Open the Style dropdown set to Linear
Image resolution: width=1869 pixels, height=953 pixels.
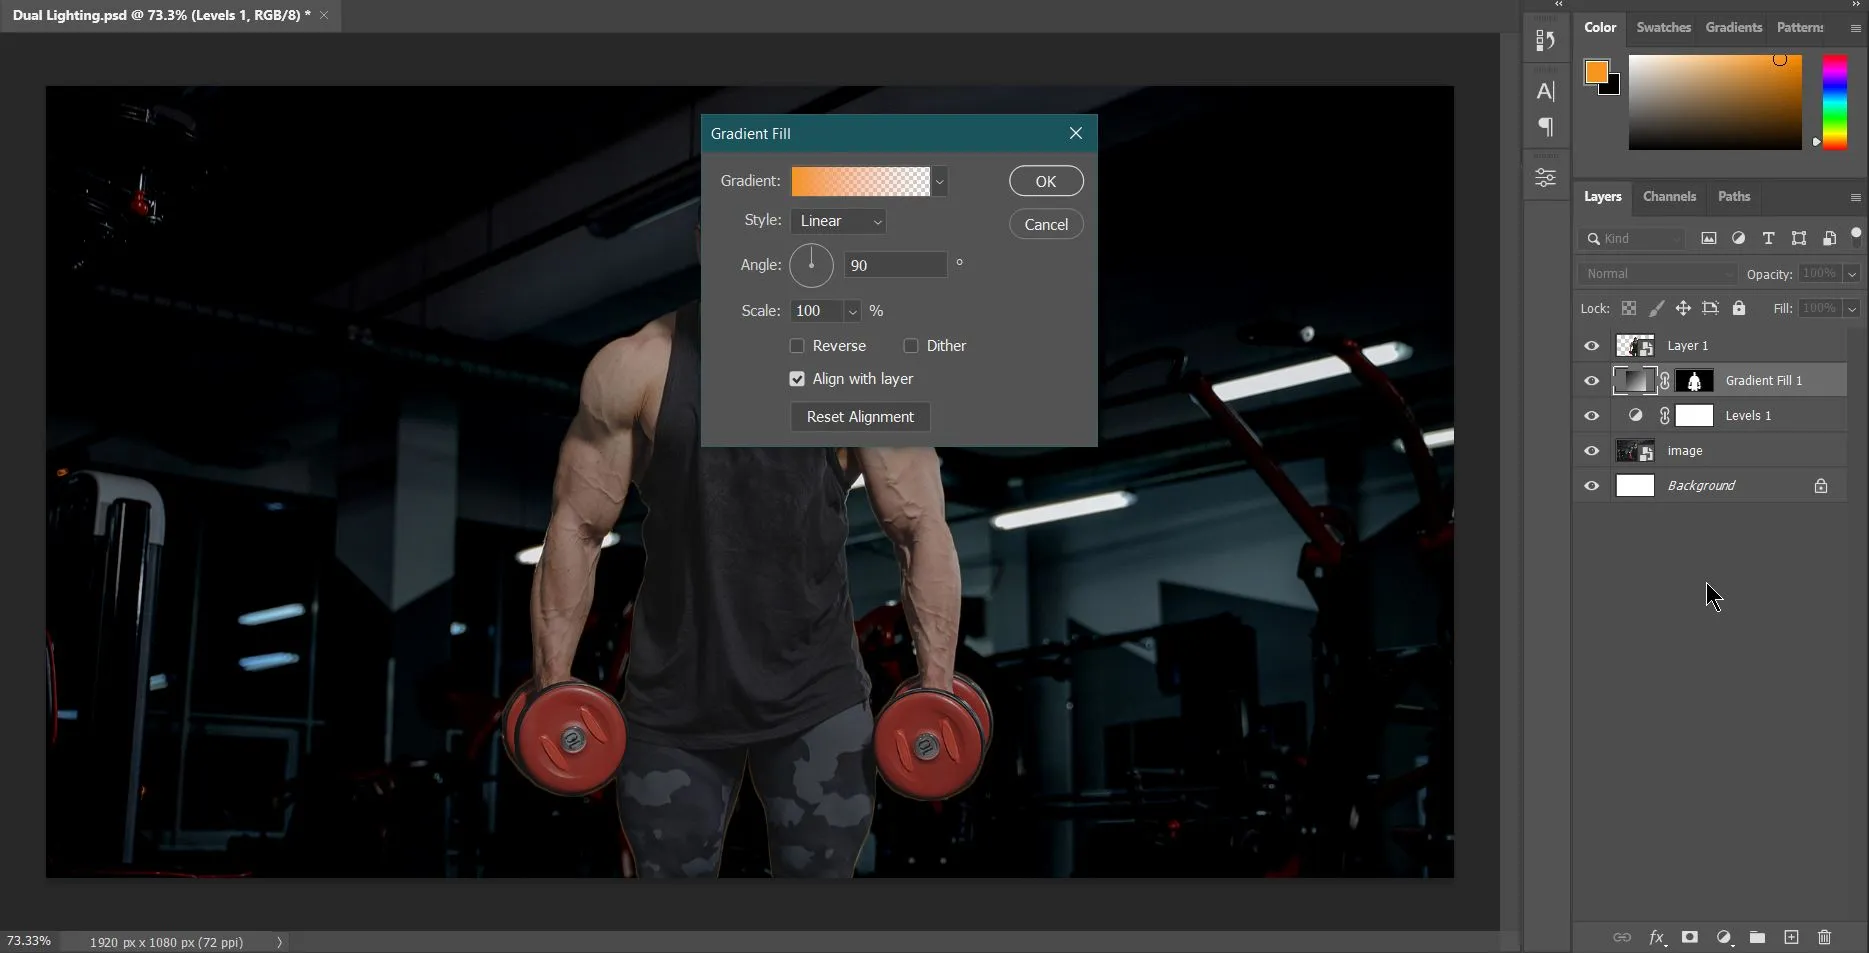pos(838,221)
